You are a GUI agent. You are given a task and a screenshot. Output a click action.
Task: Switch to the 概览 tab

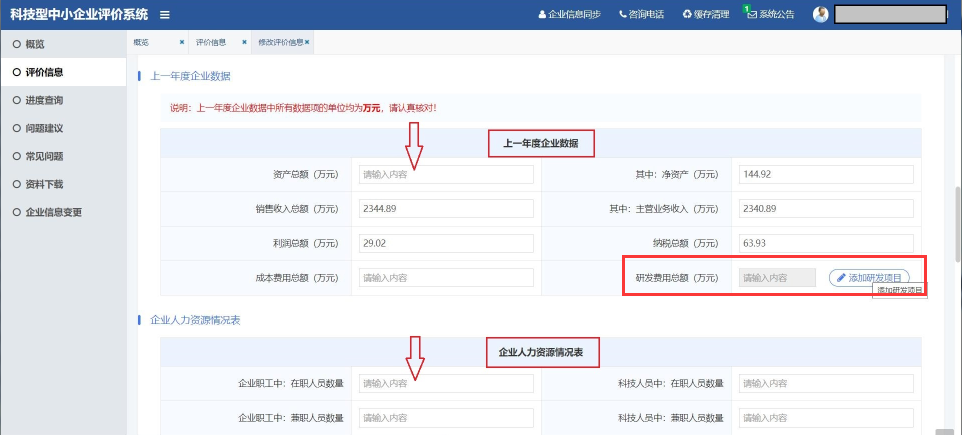[x=141, y=43]
